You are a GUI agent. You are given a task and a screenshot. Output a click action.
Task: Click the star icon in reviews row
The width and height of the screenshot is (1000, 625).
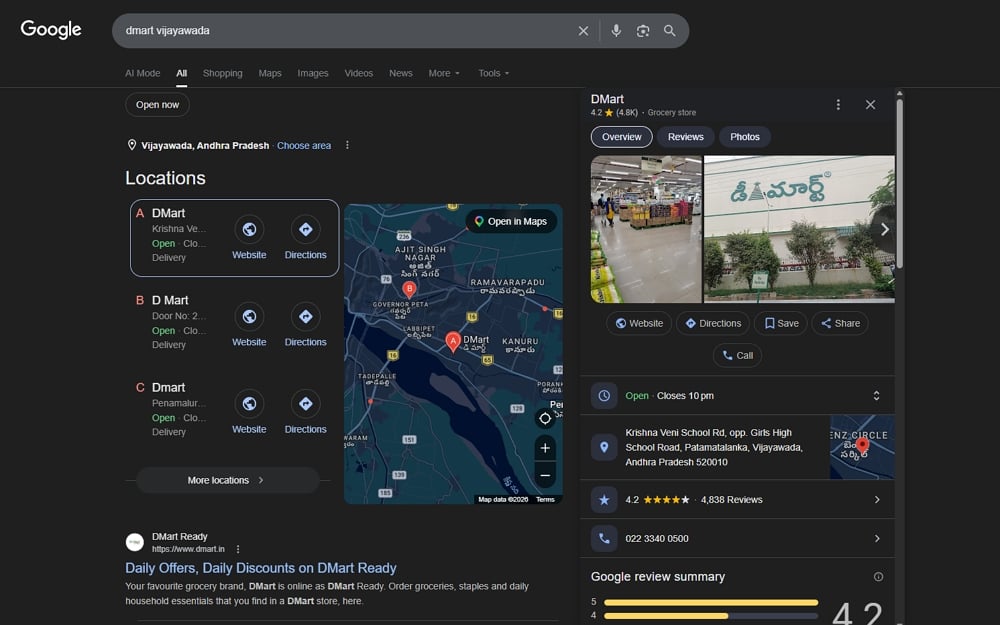click(604, 499)
